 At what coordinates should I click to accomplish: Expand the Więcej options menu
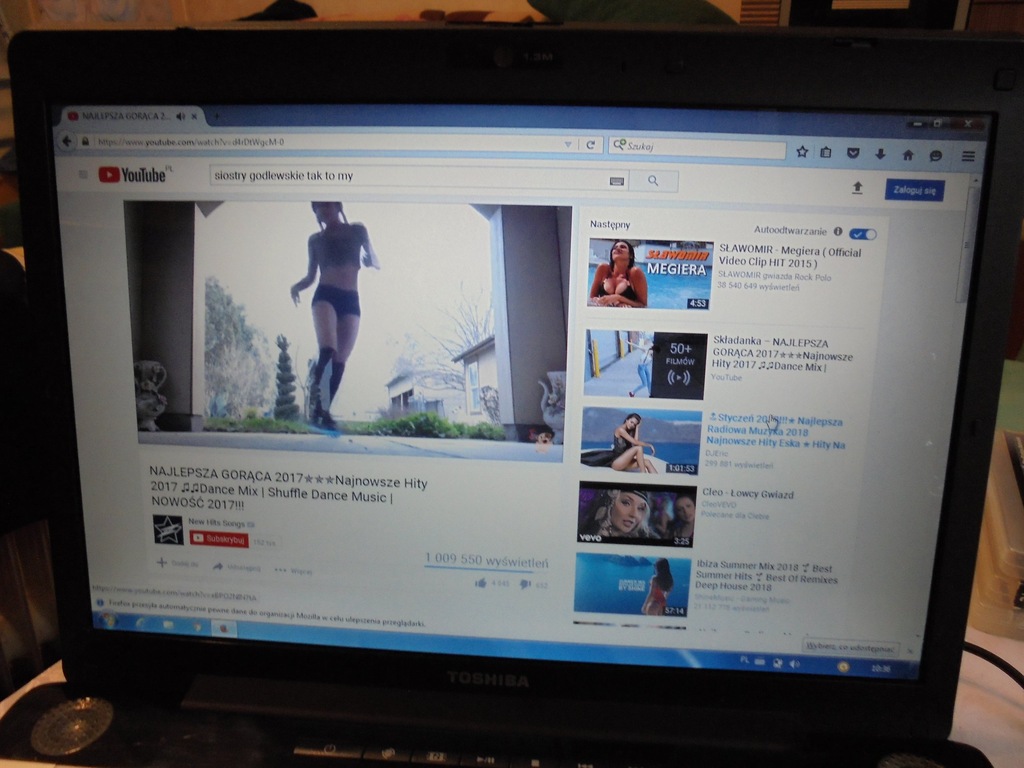pos(293,570)
